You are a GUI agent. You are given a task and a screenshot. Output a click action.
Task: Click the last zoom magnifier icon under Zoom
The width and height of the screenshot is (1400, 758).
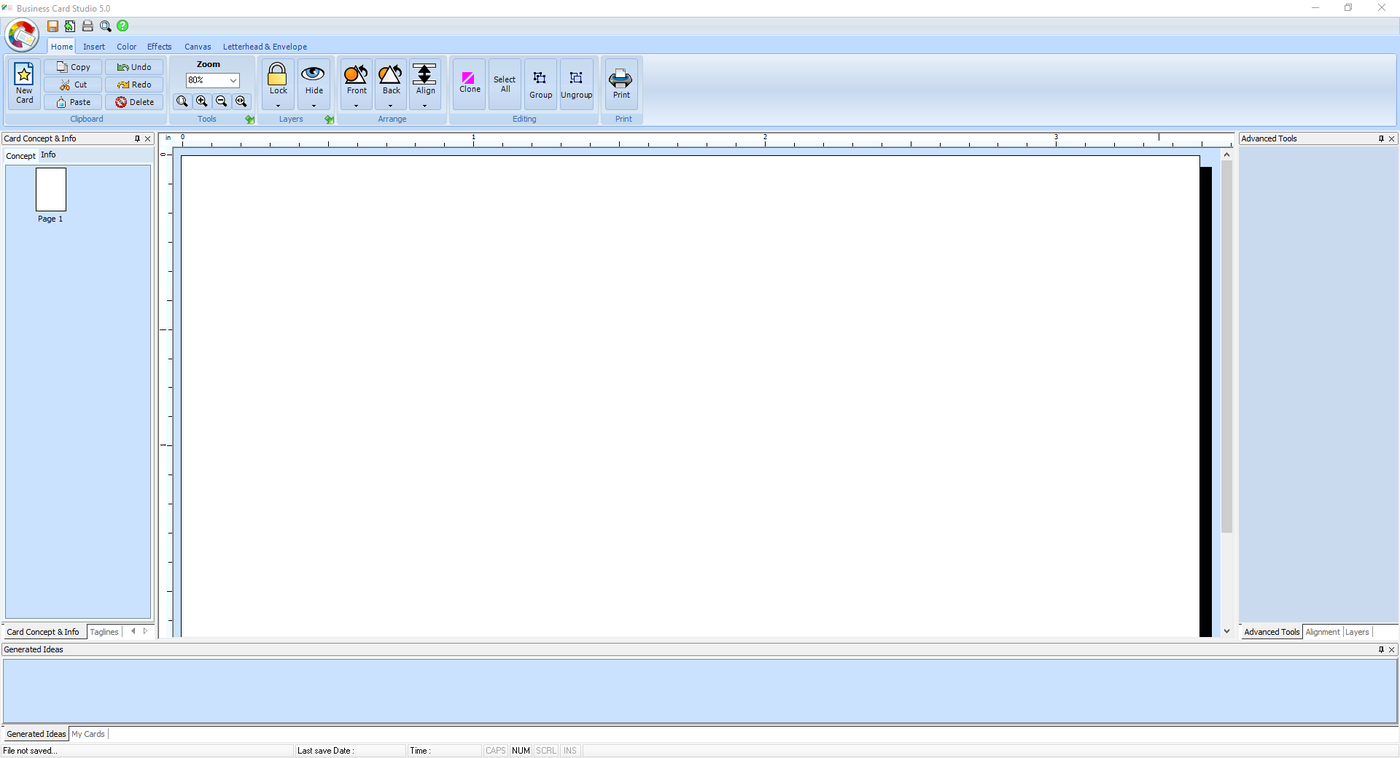coord(241,101)
